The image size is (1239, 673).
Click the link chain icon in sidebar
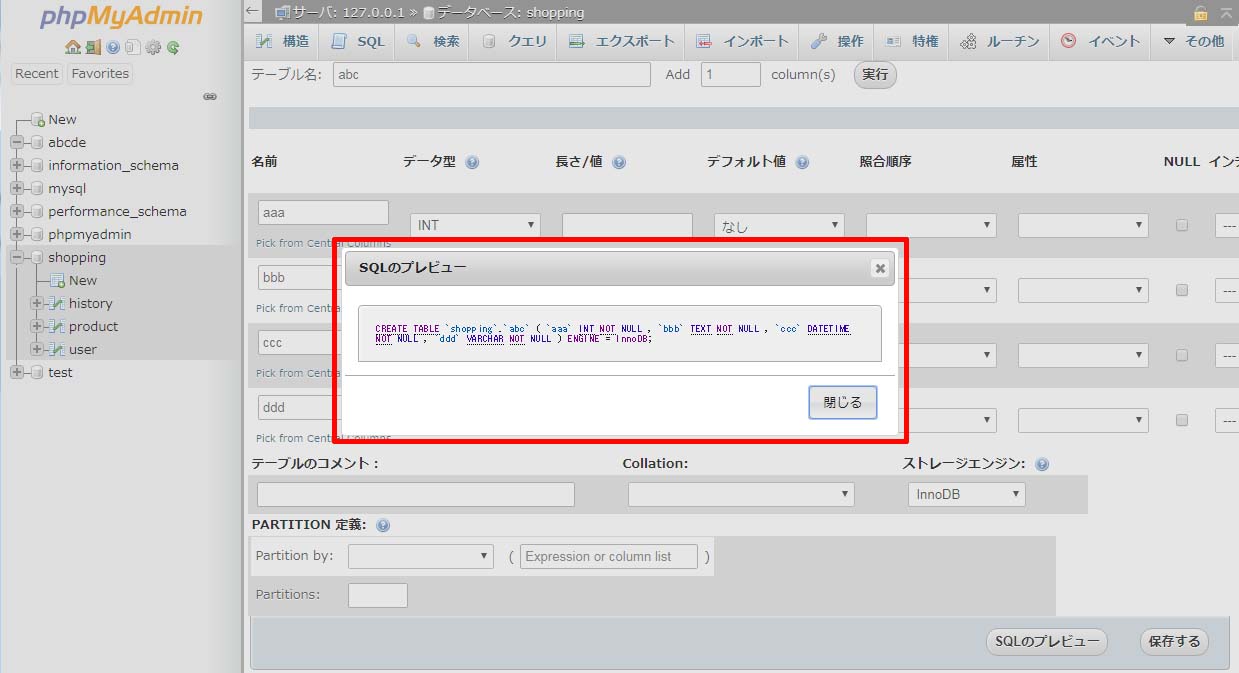tap(210, 97)
